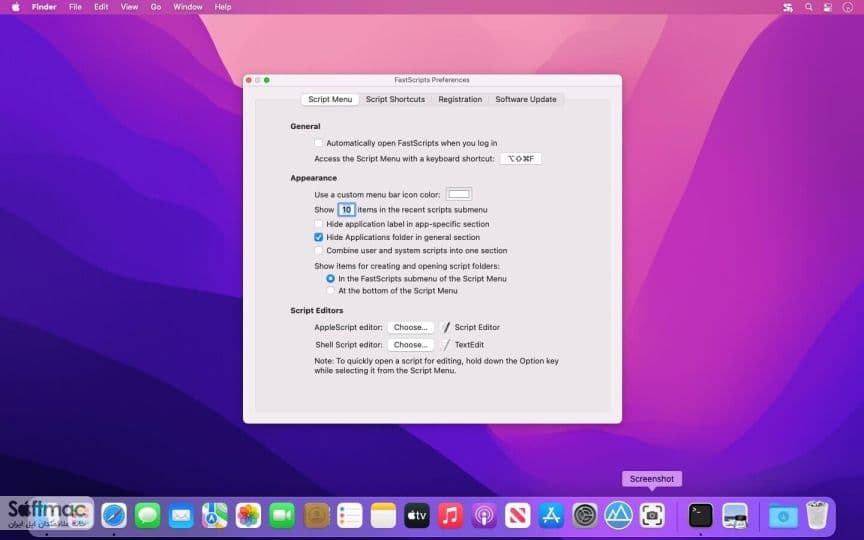Viewport: 864px width, 540px height.
Task: Open the Go menu
Action: pos(156,7)
